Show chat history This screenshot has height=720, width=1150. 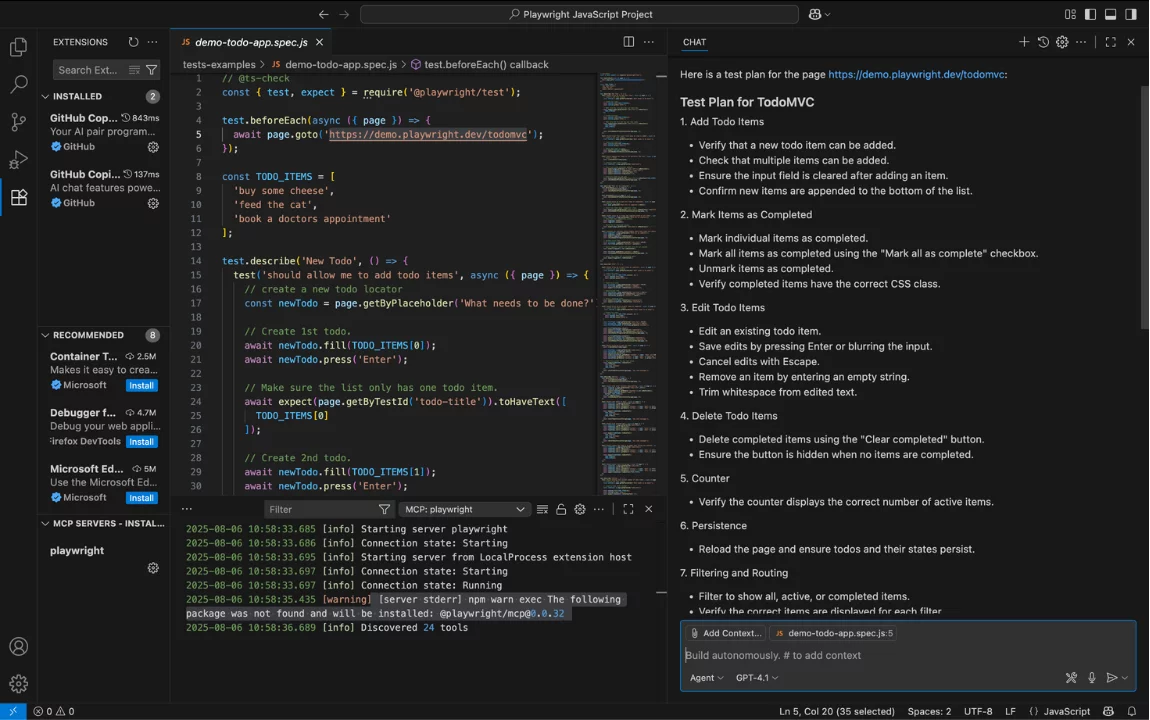[1043, 42]
